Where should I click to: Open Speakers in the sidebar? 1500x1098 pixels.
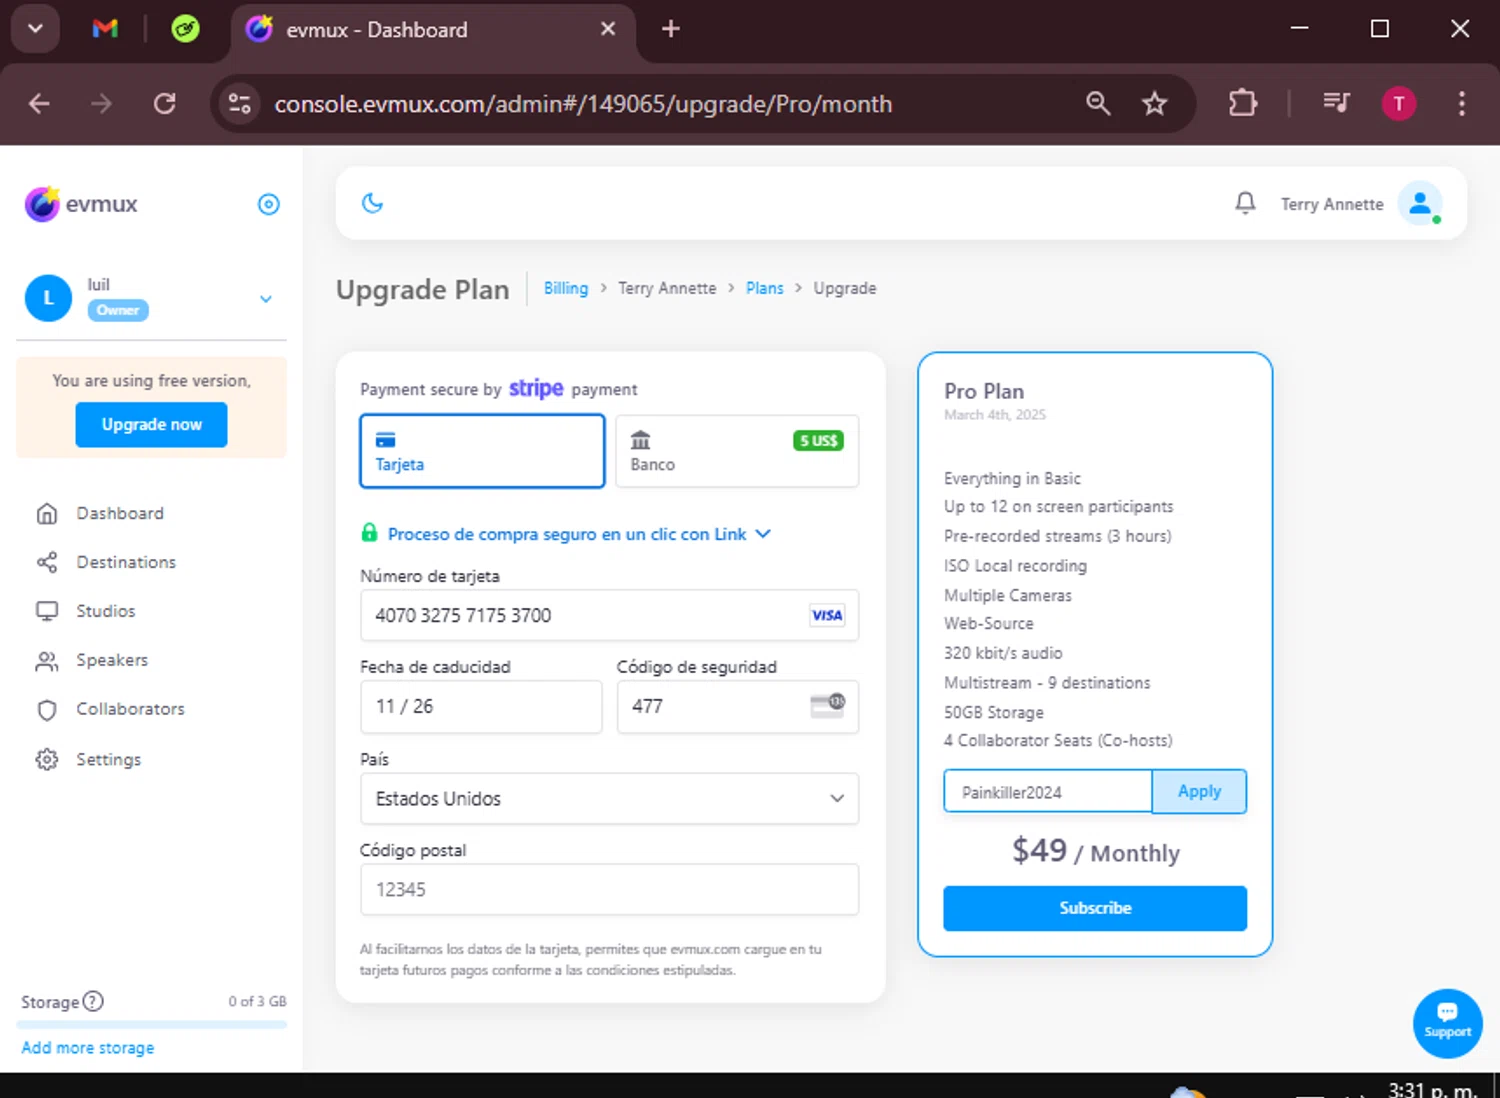(112, 660)
